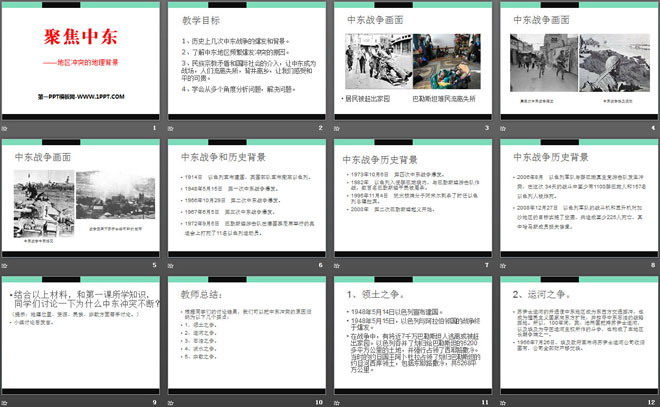Select slide 8 about 2006 events
This screenshot has height=407, width=660.
click(577, 198)
